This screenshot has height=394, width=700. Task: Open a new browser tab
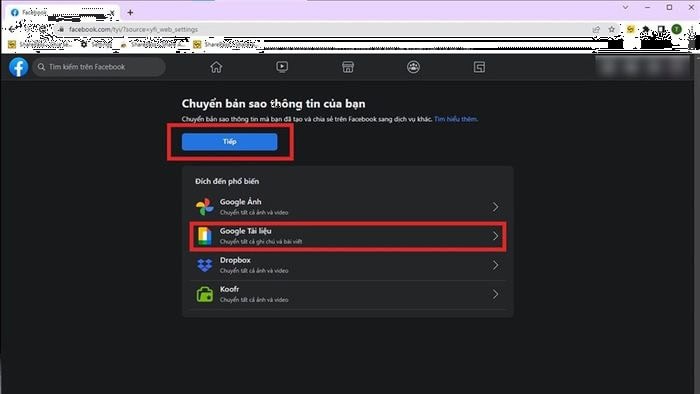[130, 12]
